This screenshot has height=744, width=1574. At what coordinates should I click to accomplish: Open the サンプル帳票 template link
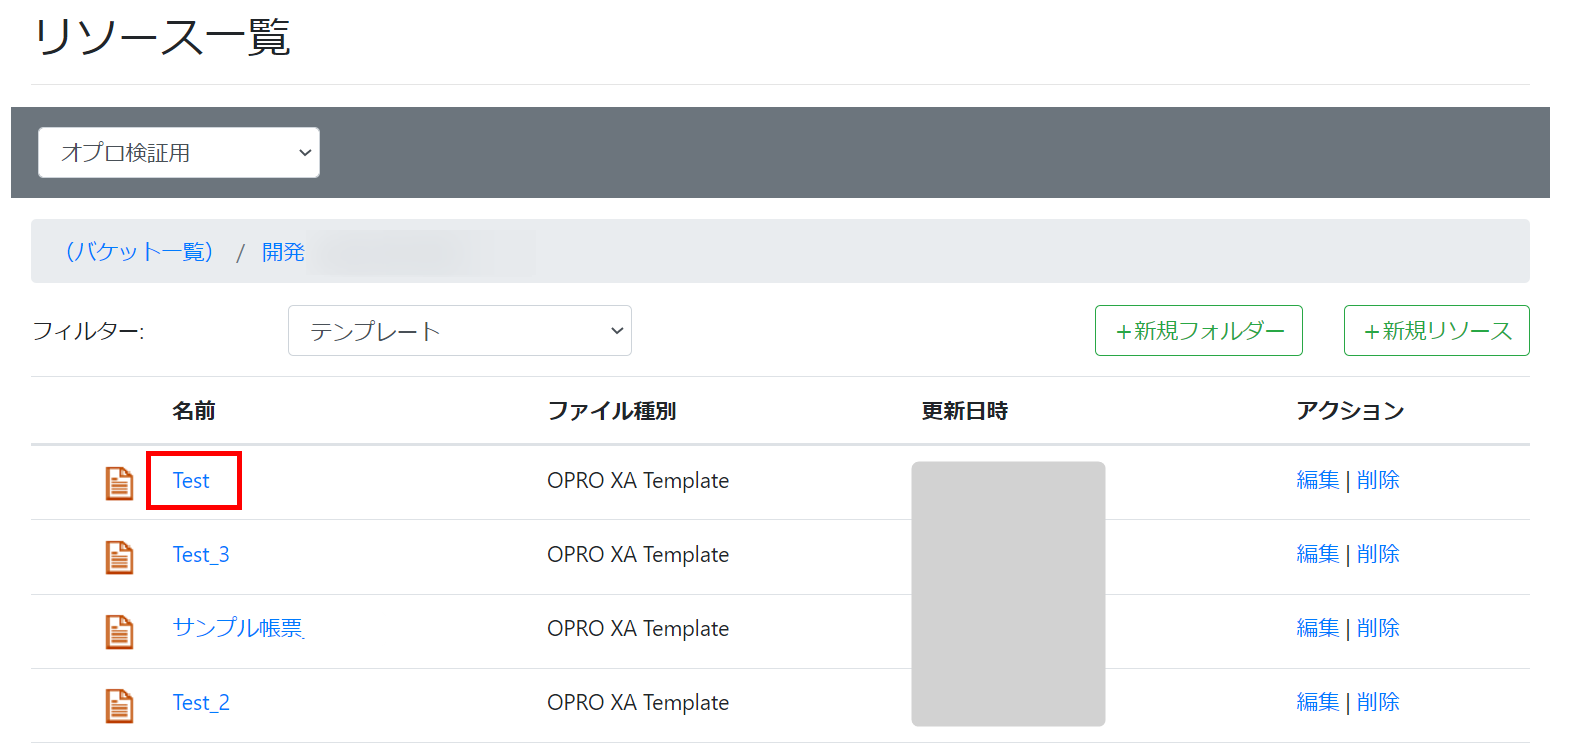[238, 628]
